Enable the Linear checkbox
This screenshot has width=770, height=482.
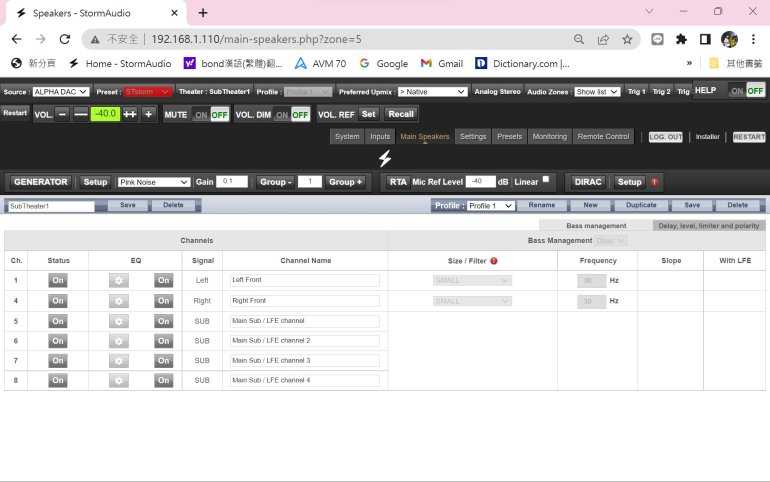tap(546, 181)
